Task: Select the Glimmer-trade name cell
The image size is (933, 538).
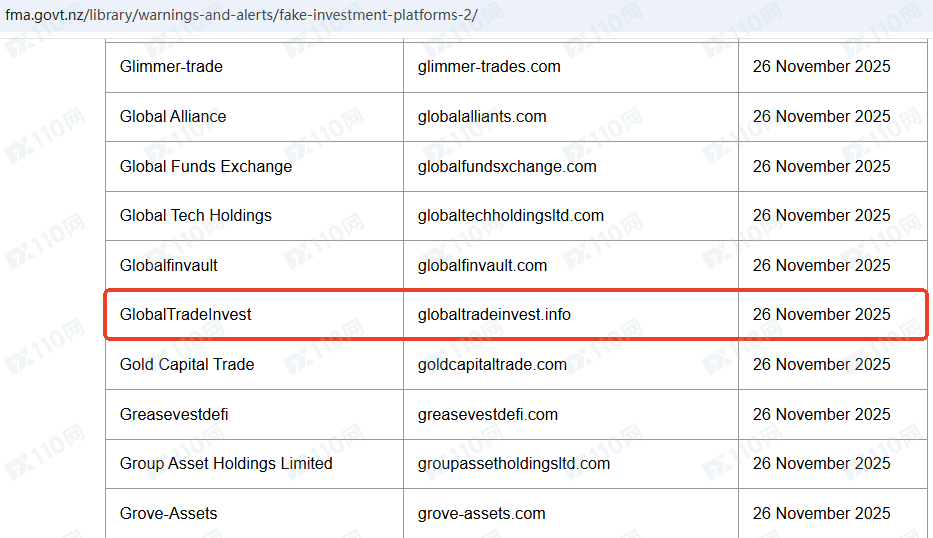Action: pyautogui.click(x=171, y=67)
